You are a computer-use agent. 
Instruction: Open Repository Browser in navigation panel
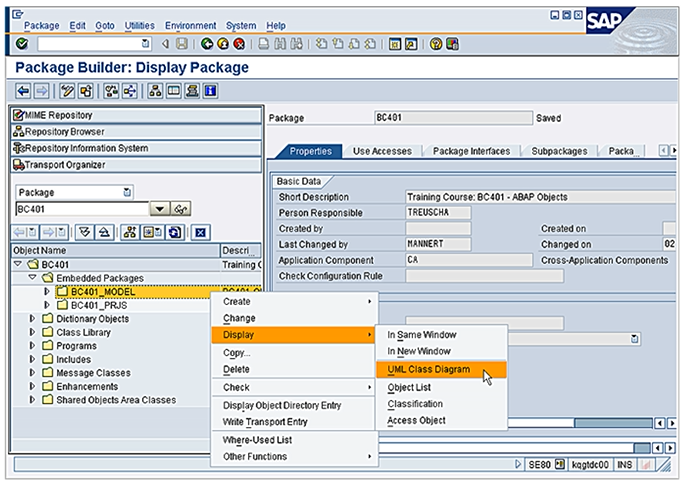click(x=65, y=132)
